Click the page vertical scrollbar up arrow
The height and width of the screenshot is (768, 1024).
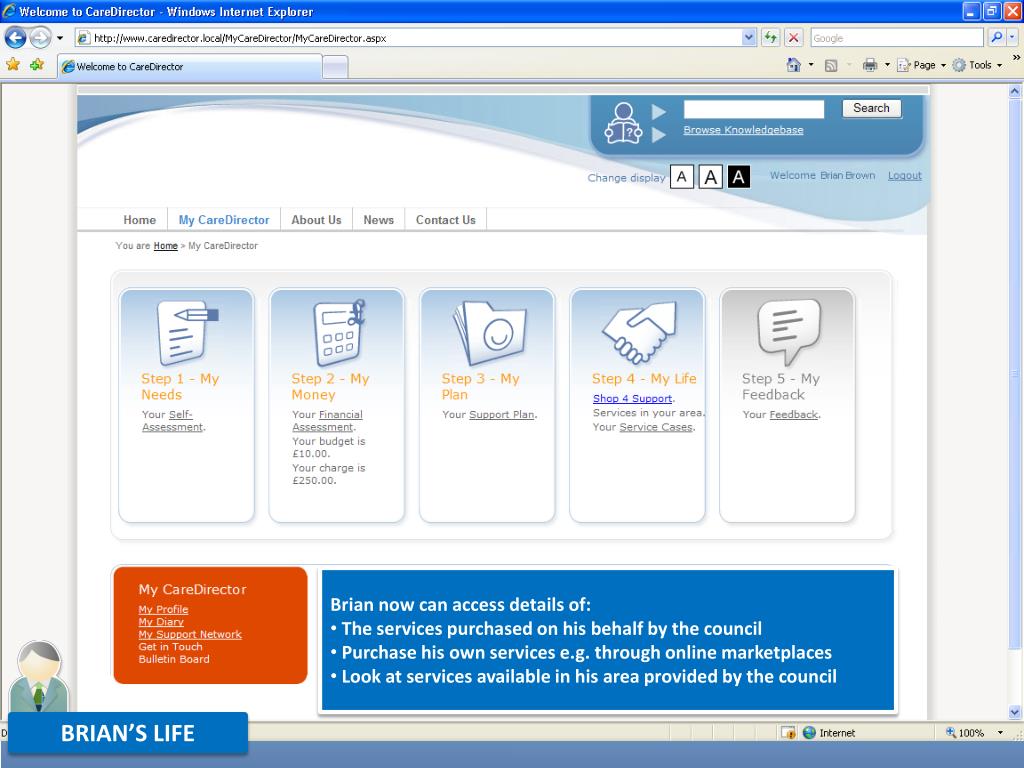(1014, 91)
